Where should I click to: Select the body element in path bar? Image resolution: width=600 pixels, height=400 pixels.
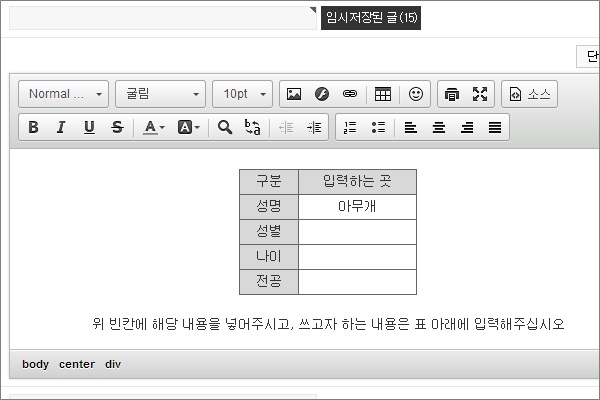pos(35,364)
